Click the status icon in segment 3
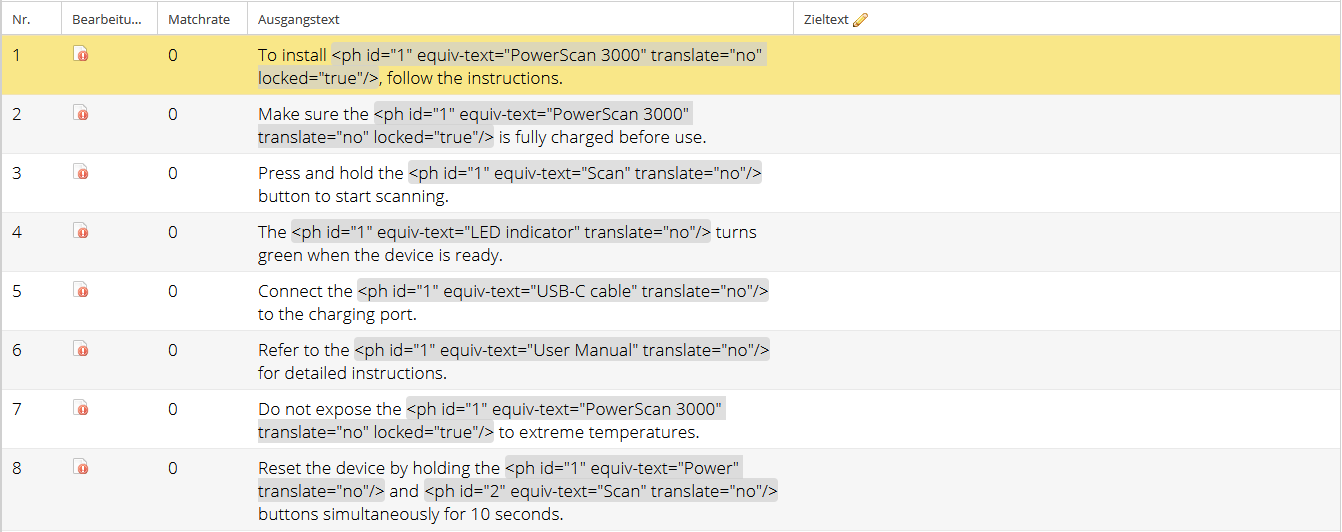The width and height of the screenshot is (1342, 532). coord(81,172)
